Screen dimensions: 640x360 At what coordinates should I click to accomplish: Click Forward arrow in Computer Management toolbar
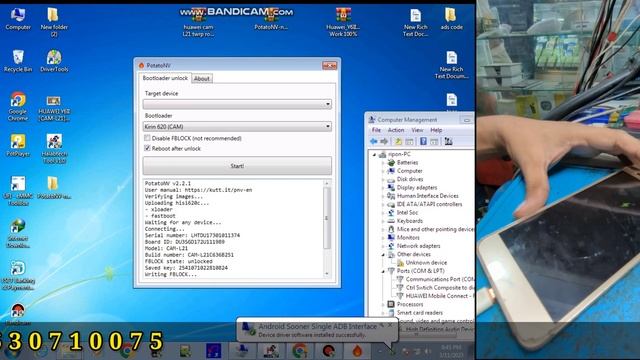[x=384, y=141]
